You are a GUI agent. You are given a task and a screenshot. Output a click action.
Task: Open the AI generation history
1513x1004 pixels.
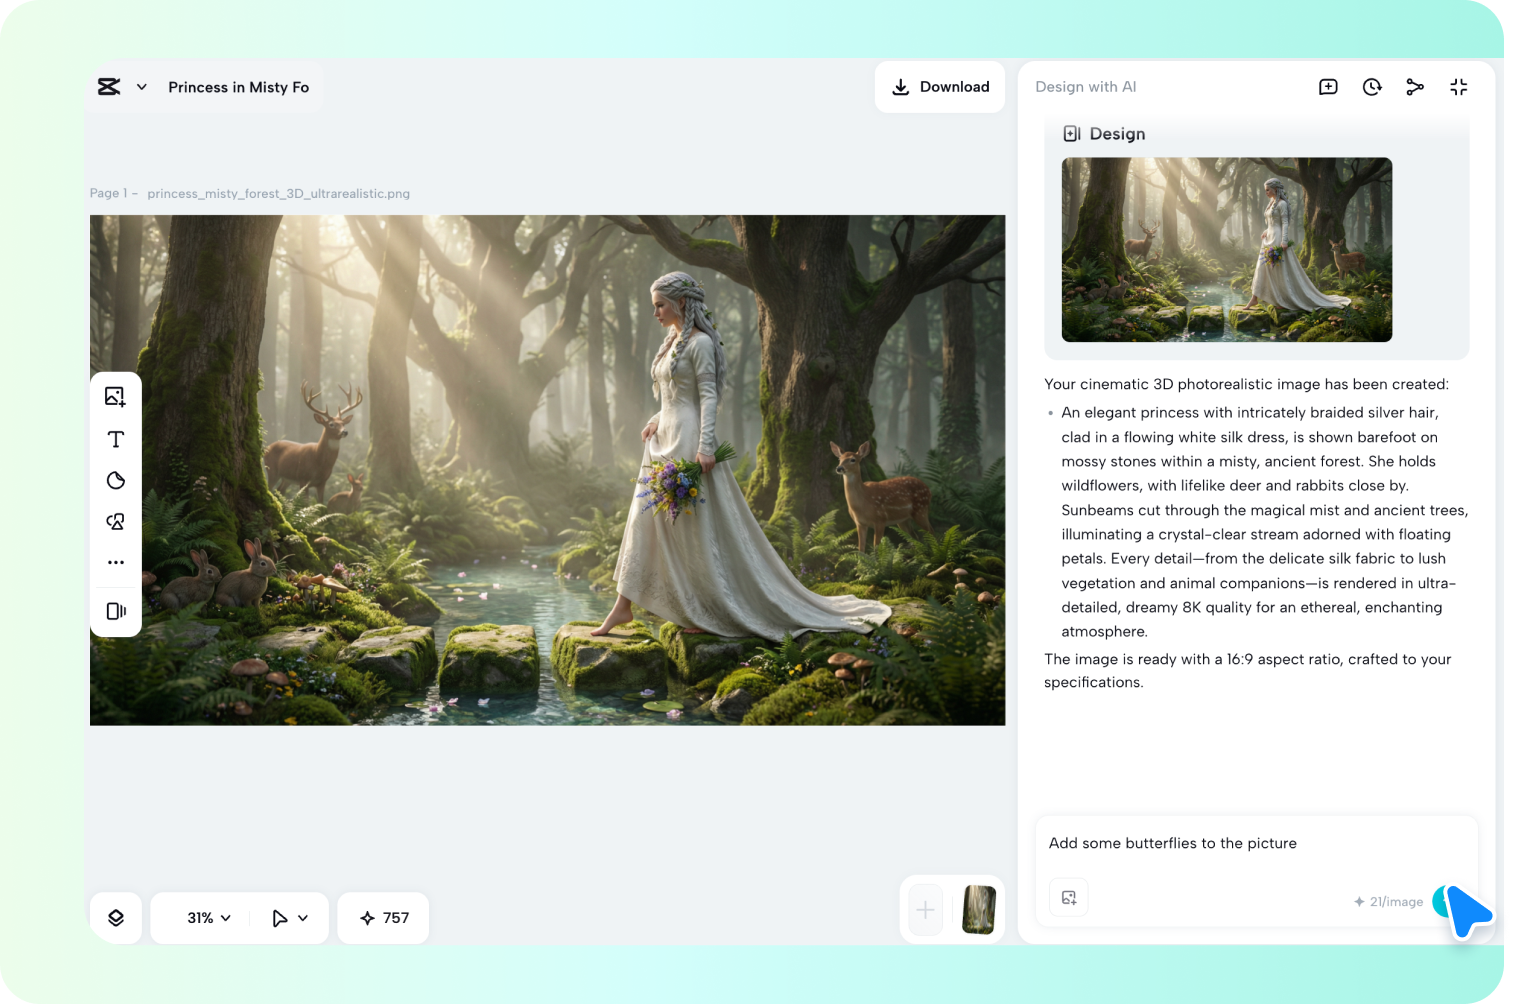1371,87
